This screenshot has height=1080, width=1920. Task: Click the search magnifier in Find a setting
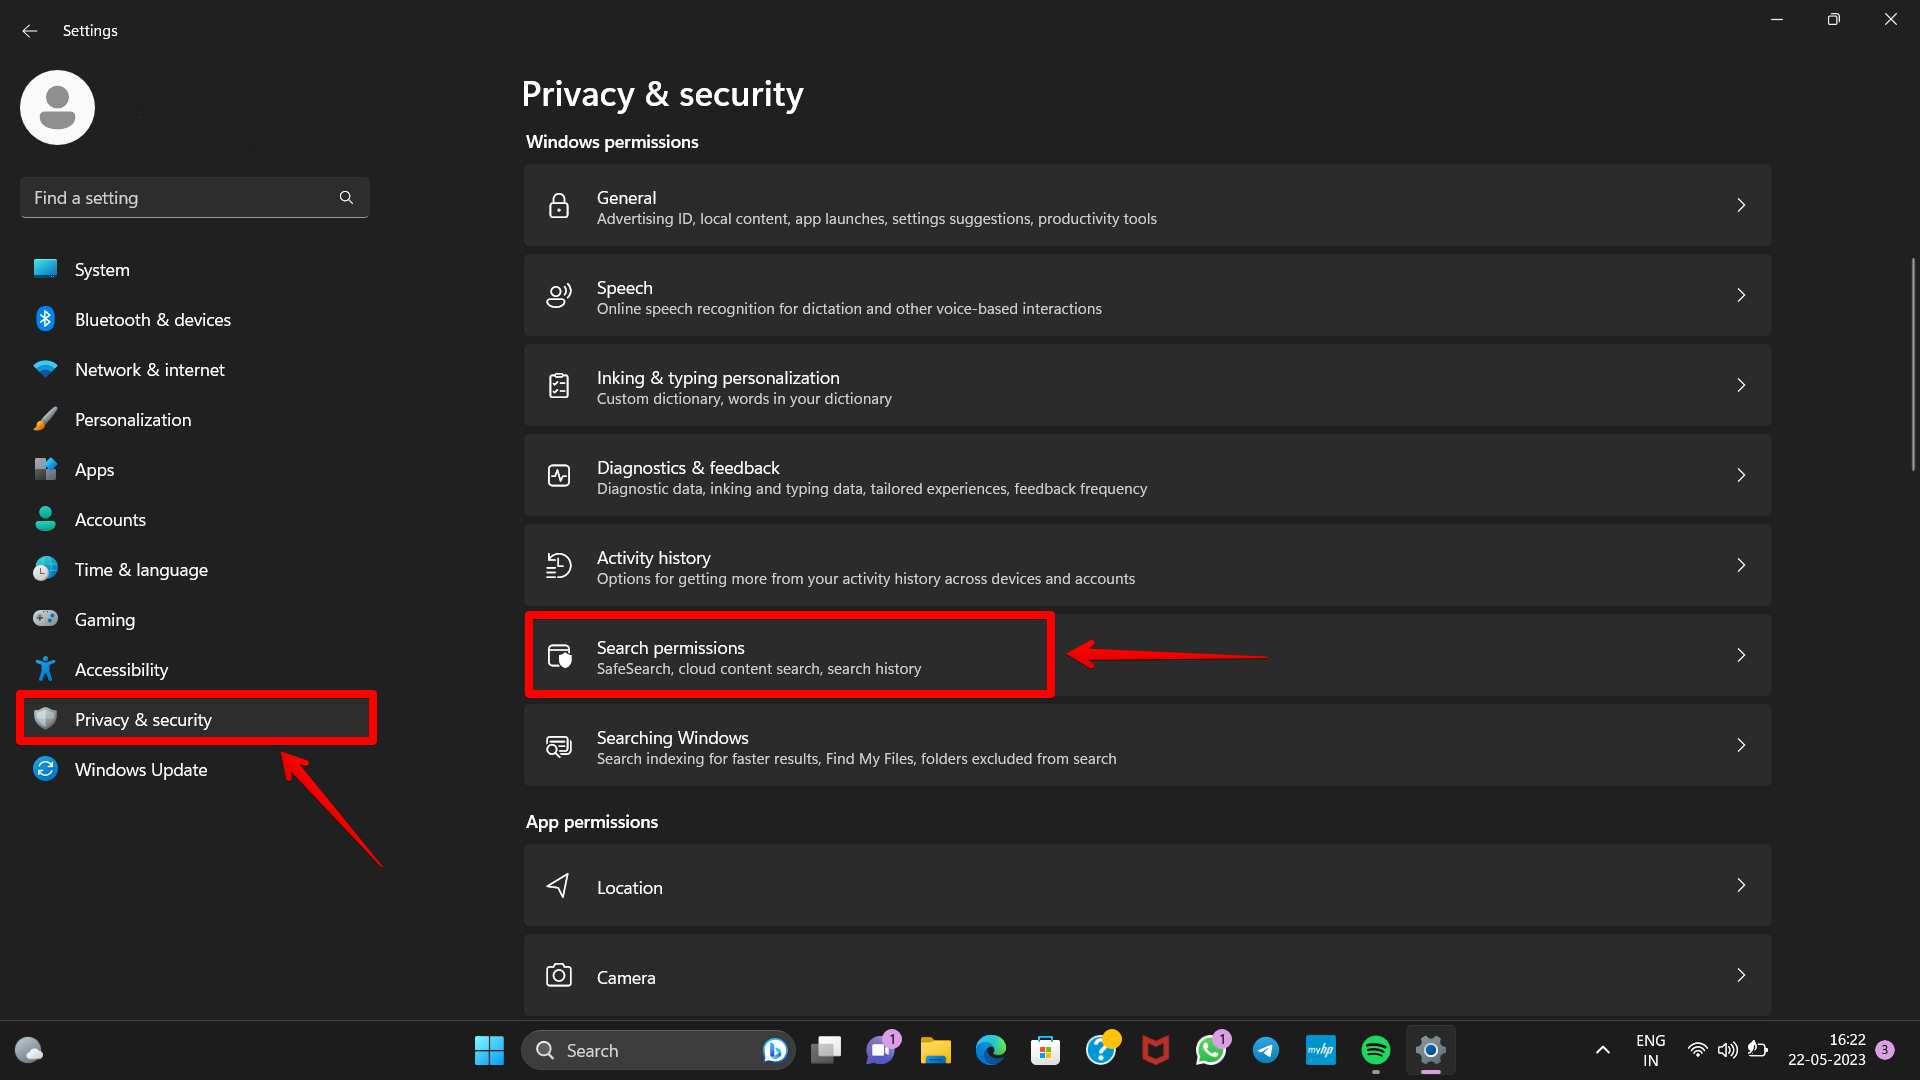(x=346, y=198)
